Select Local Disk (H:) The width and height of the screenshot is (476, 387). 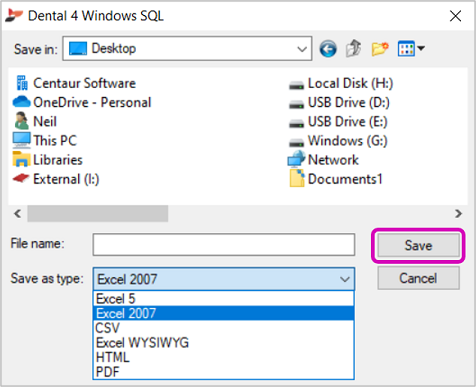click(341, 83)
